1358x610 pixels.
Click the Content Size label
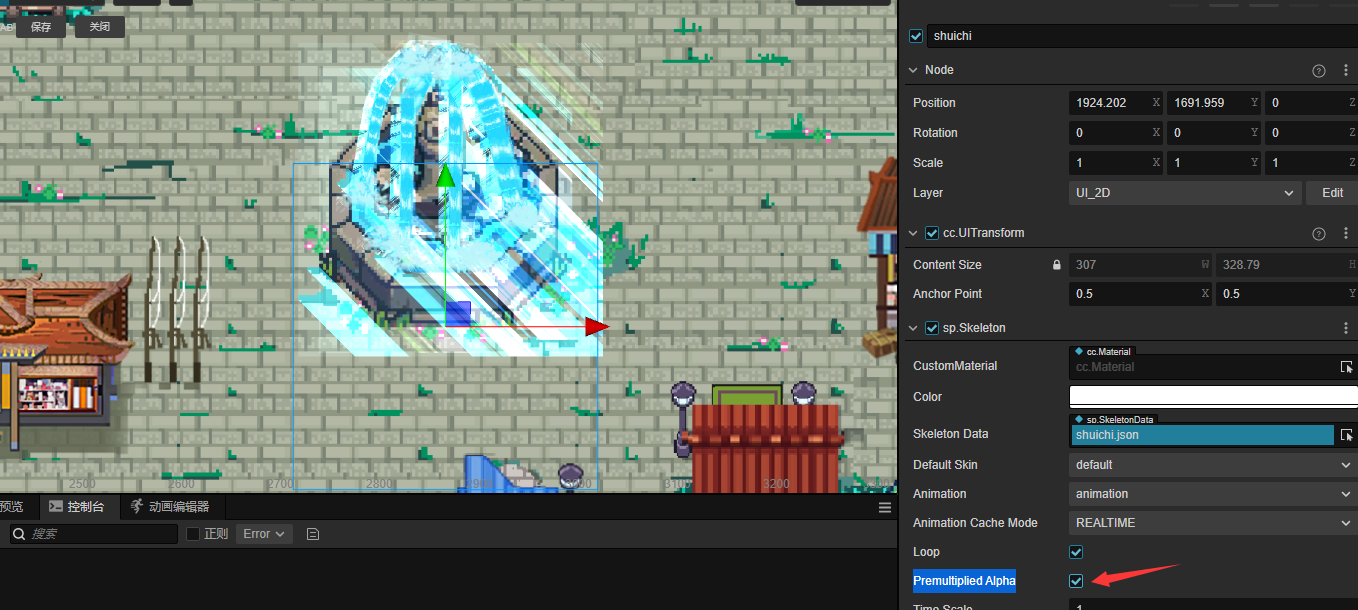point(947,265)
